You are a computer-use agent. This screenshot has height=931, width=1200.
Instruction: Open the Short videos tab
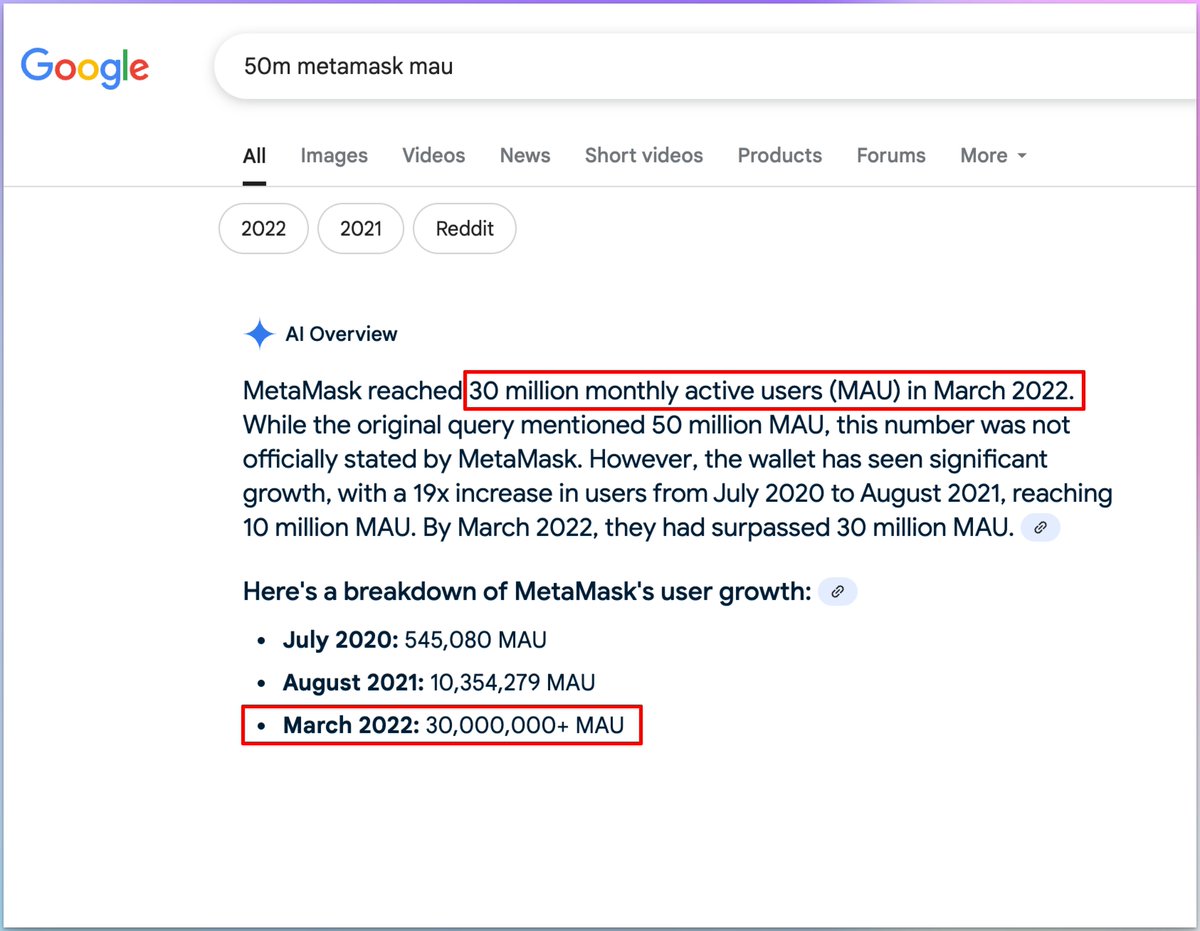tap(644, 156)
